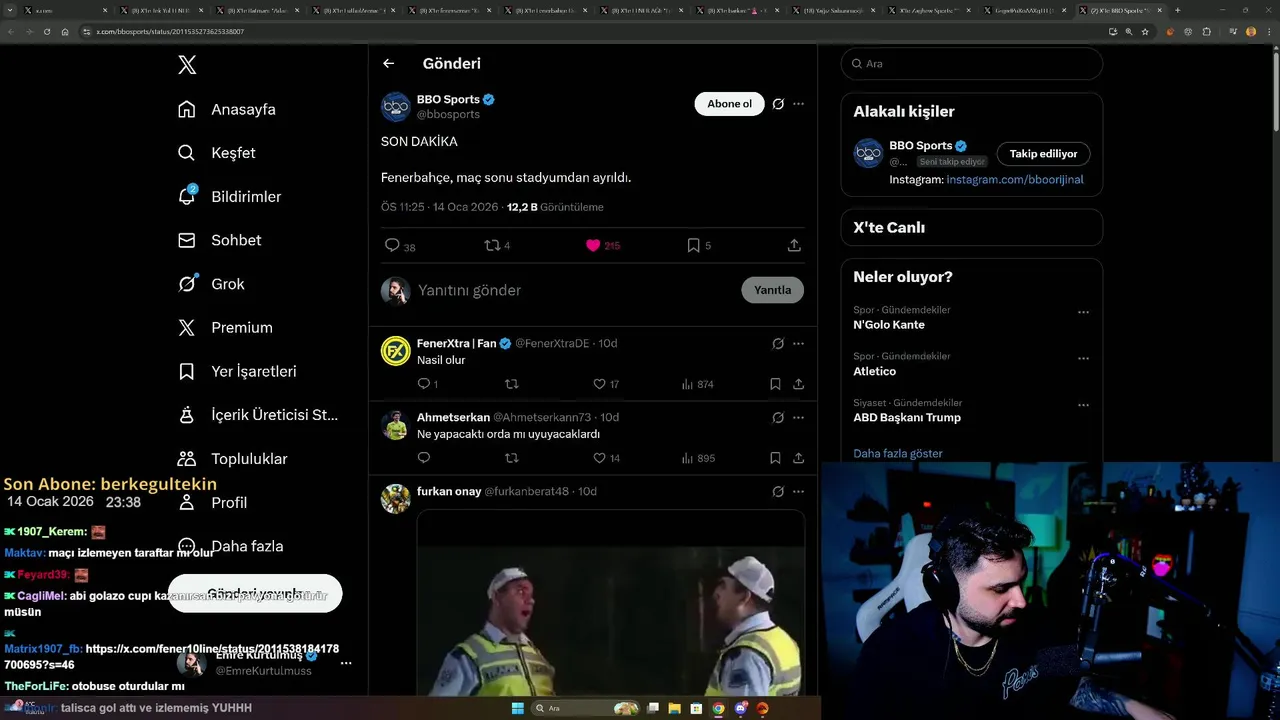Screen dimensions: 1280x720
Task: Open Topluluklar communities
Action: (232, 459)
